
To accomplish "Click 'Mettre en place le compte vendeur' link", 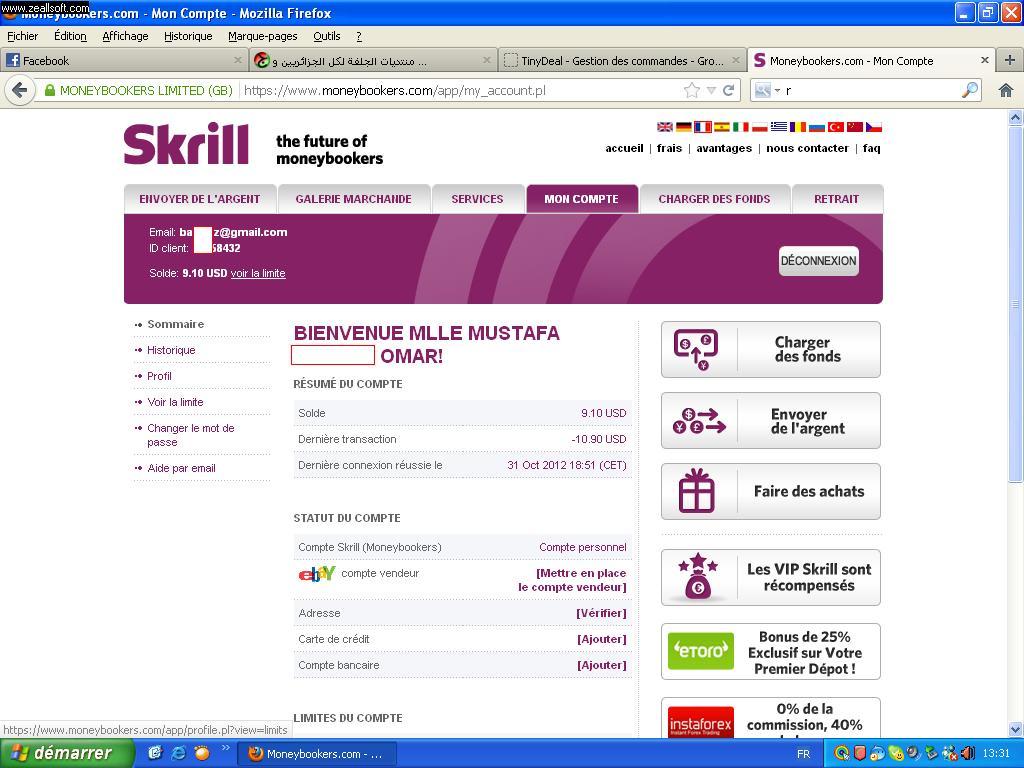I will pyautogui.click(x=572, y=580).
